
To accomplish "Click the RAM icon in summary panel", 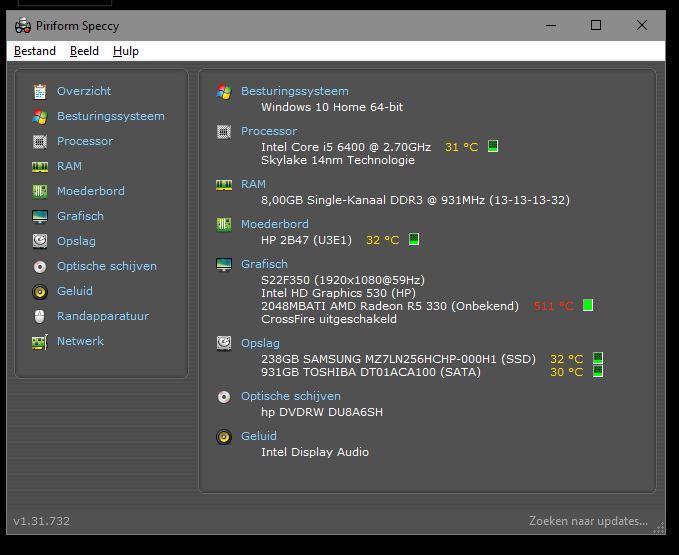I will pyautogui.click(x=224, y=185).
